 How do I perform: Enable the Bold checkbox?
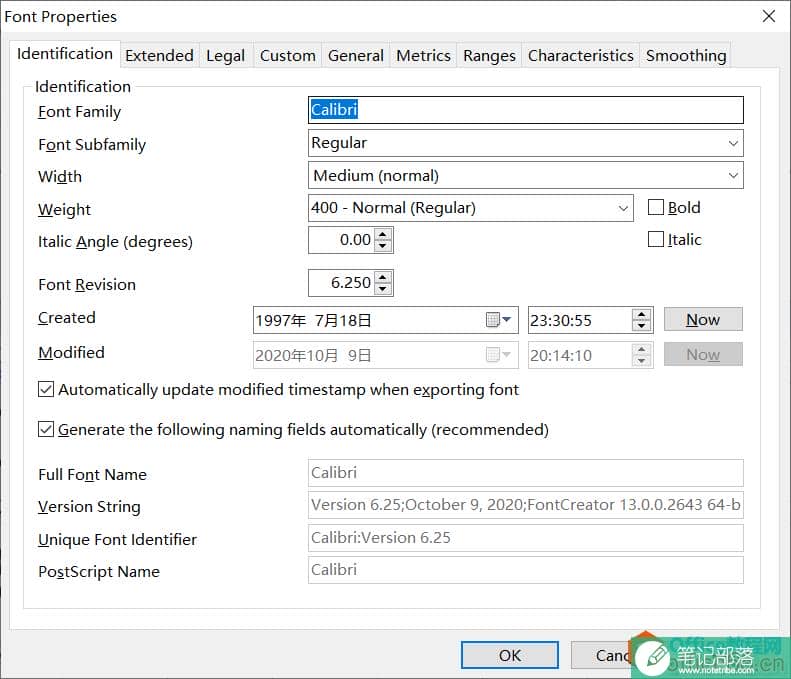(656, 207)
